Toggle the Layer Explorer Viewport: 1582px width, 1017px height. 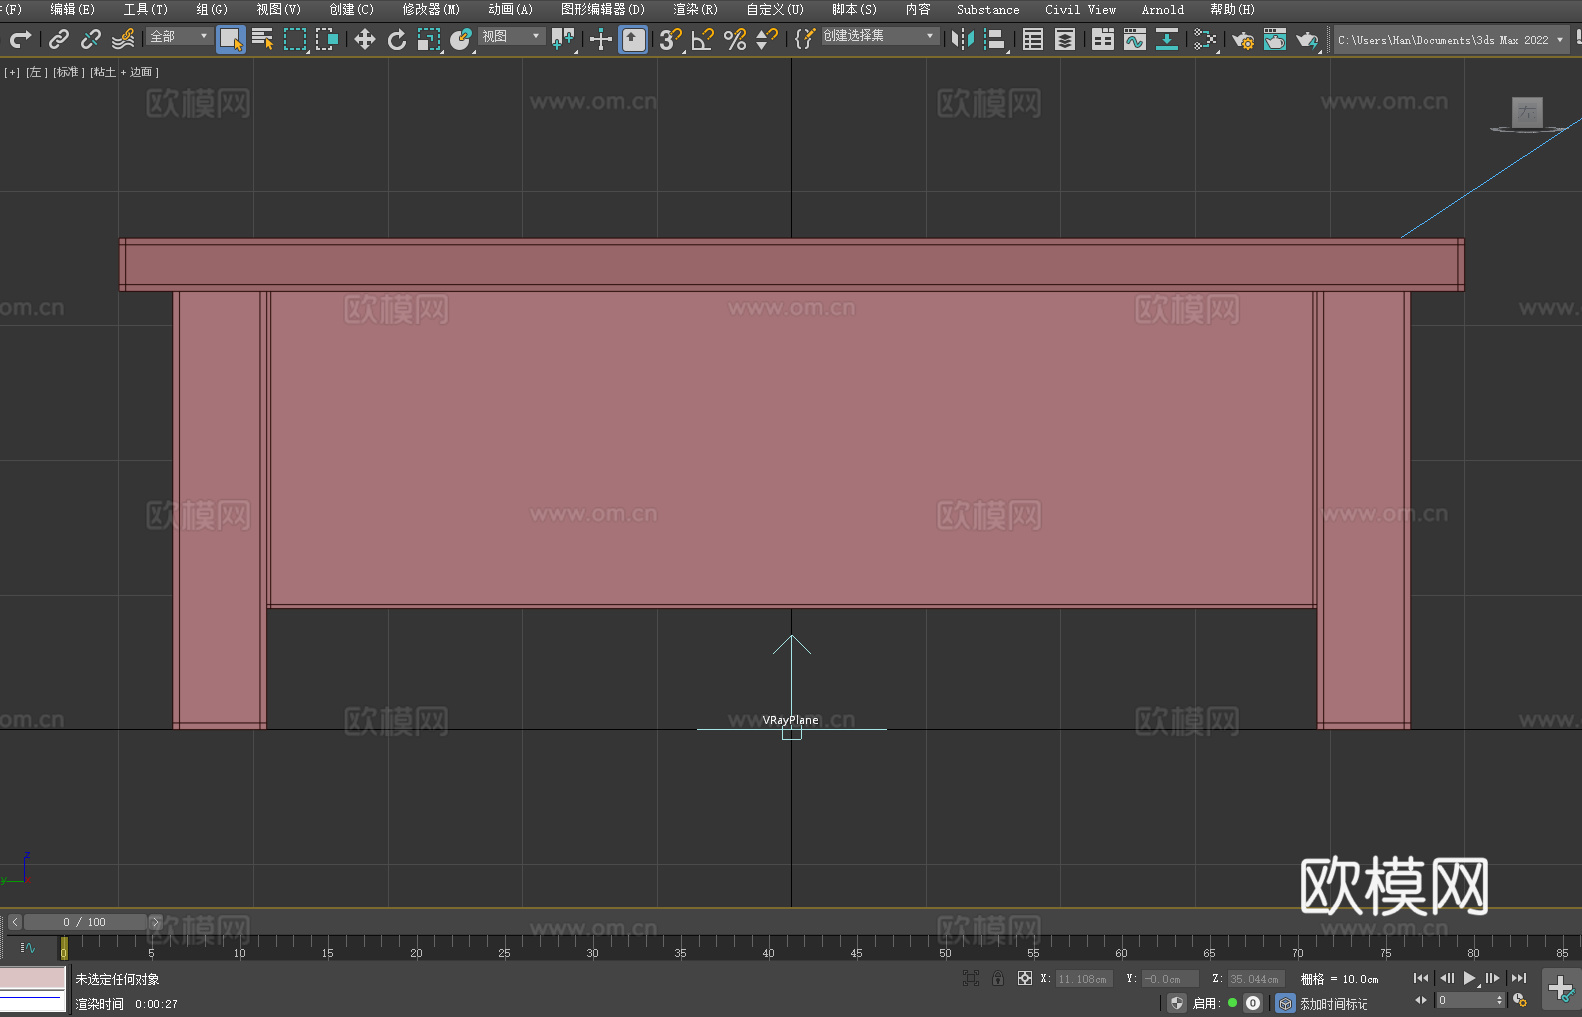point(1065,39)
